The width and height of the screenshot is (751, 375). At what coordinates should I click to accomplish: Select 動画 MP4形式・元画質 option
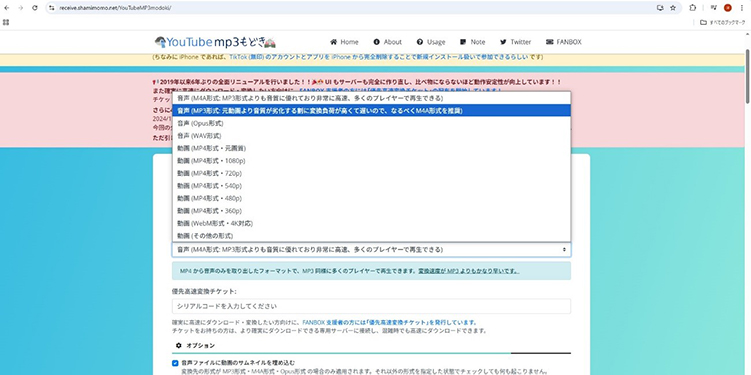click(372, 148)
